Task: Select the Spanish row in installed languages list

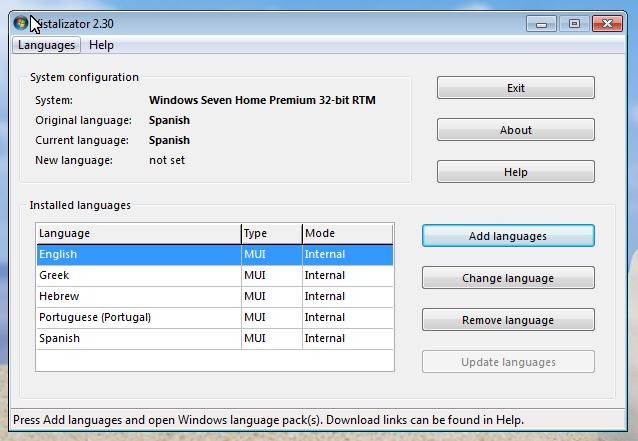Action: [x=215, y=338]
